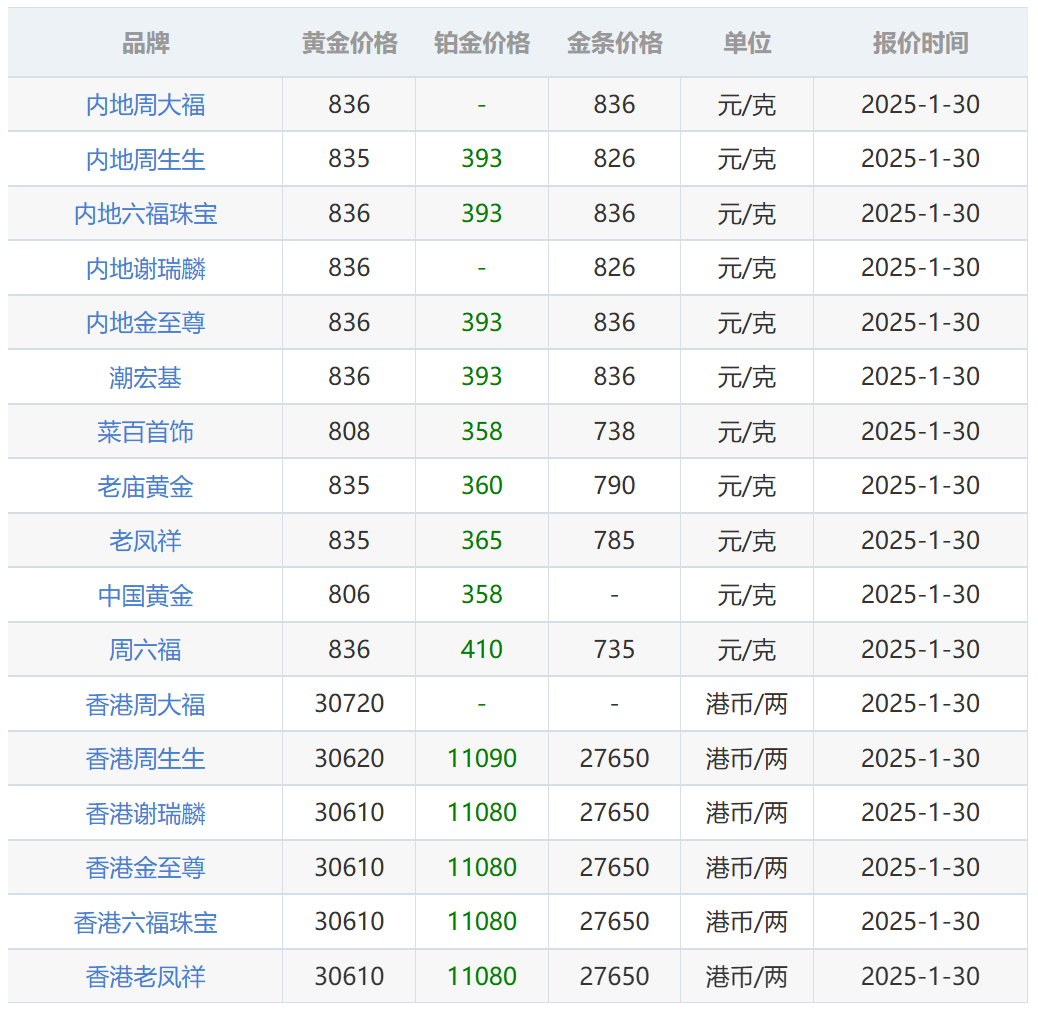
Task: Open the 香港周生生 brand link
Action: [x=146, y=759]
